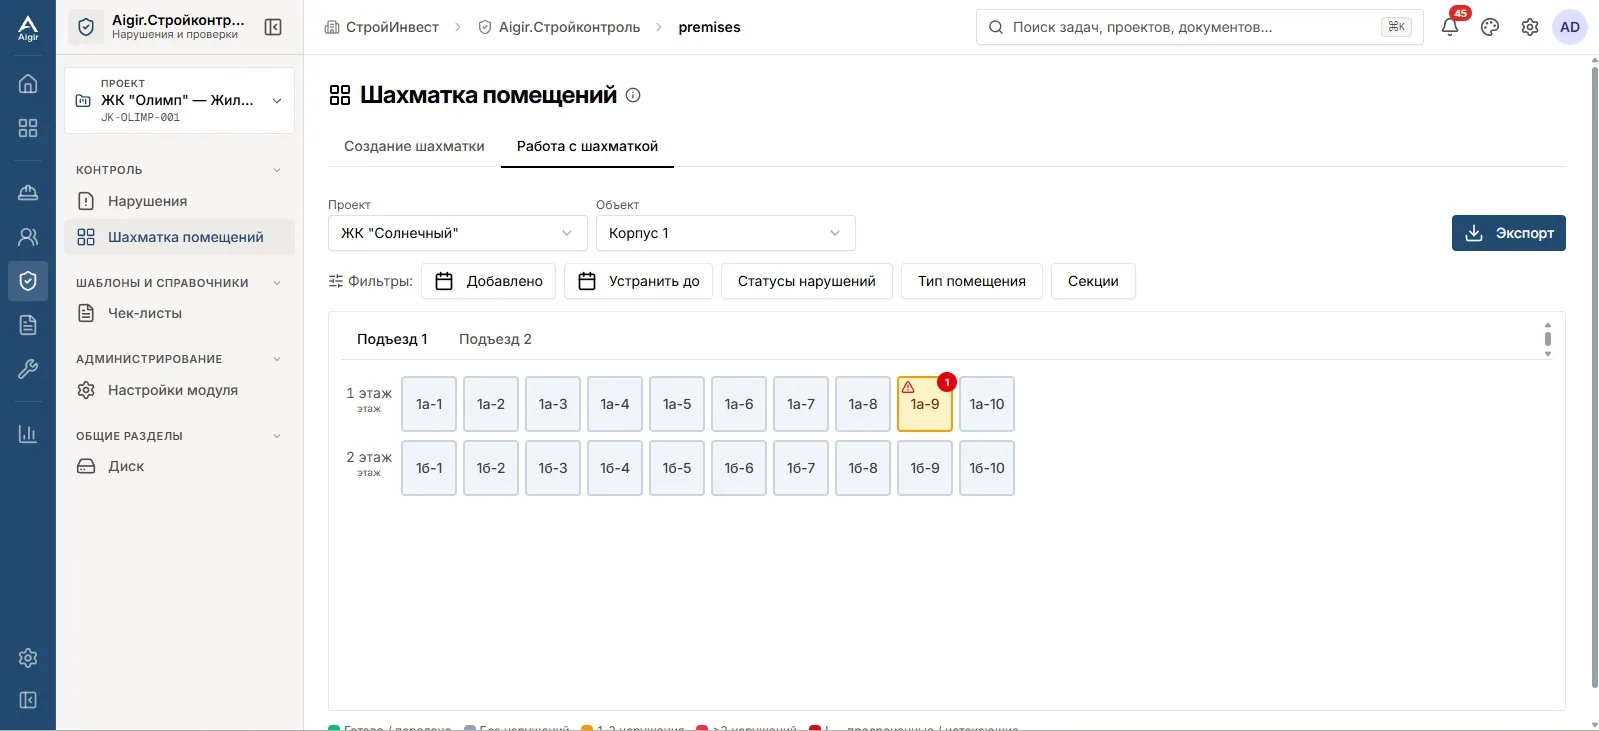The width and height of the screenshot is (1599, 731).
Task: Select premises cell 1б-9
Action: tap(925, 468)
